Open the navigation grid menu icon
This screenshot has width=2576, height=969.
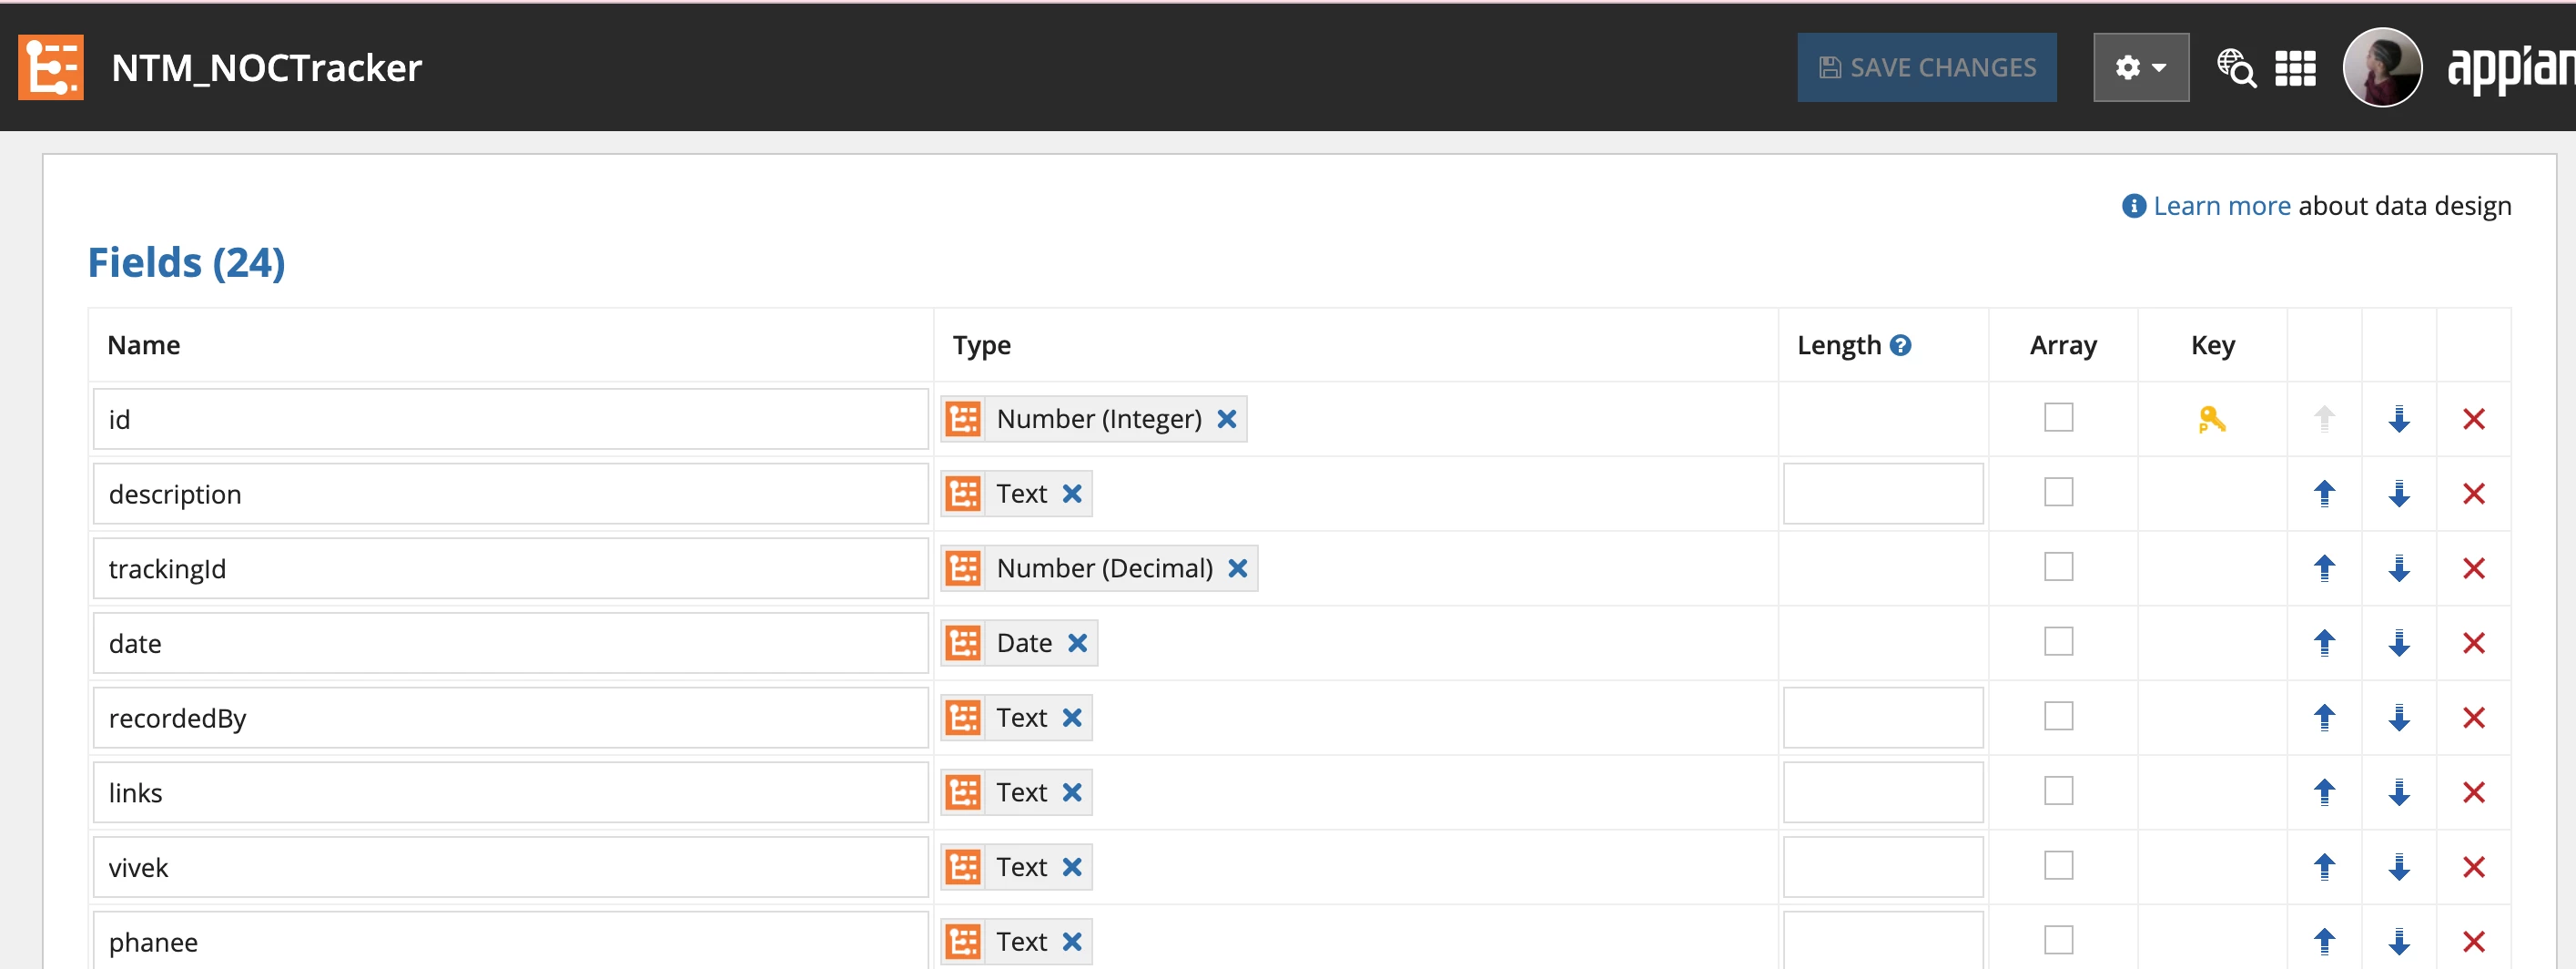point(2295,68)
